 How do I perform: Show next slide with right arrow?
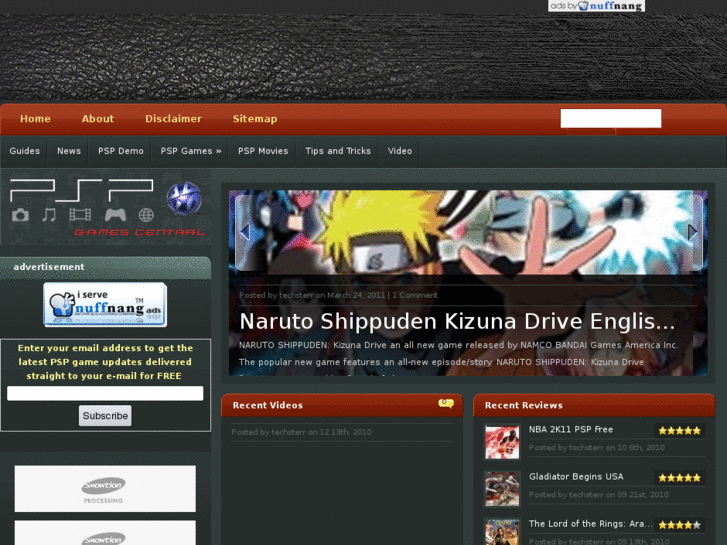coord(692,232)
